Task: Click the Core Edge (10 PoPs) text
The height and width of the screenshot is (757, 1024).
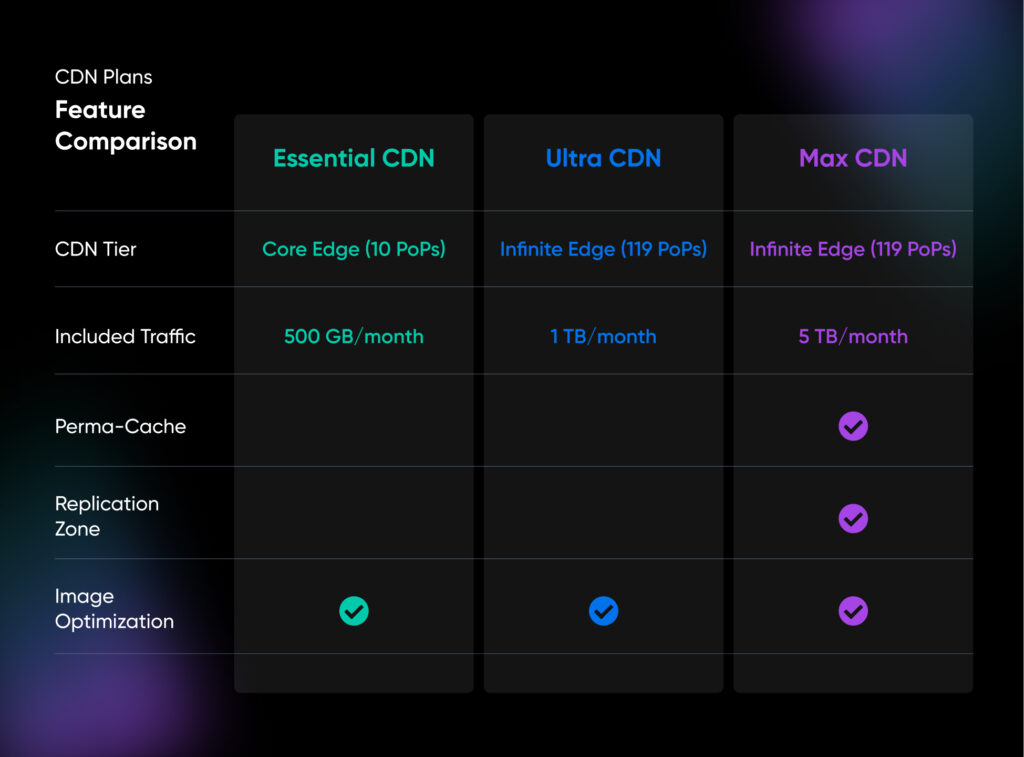Action: point(354,249)
